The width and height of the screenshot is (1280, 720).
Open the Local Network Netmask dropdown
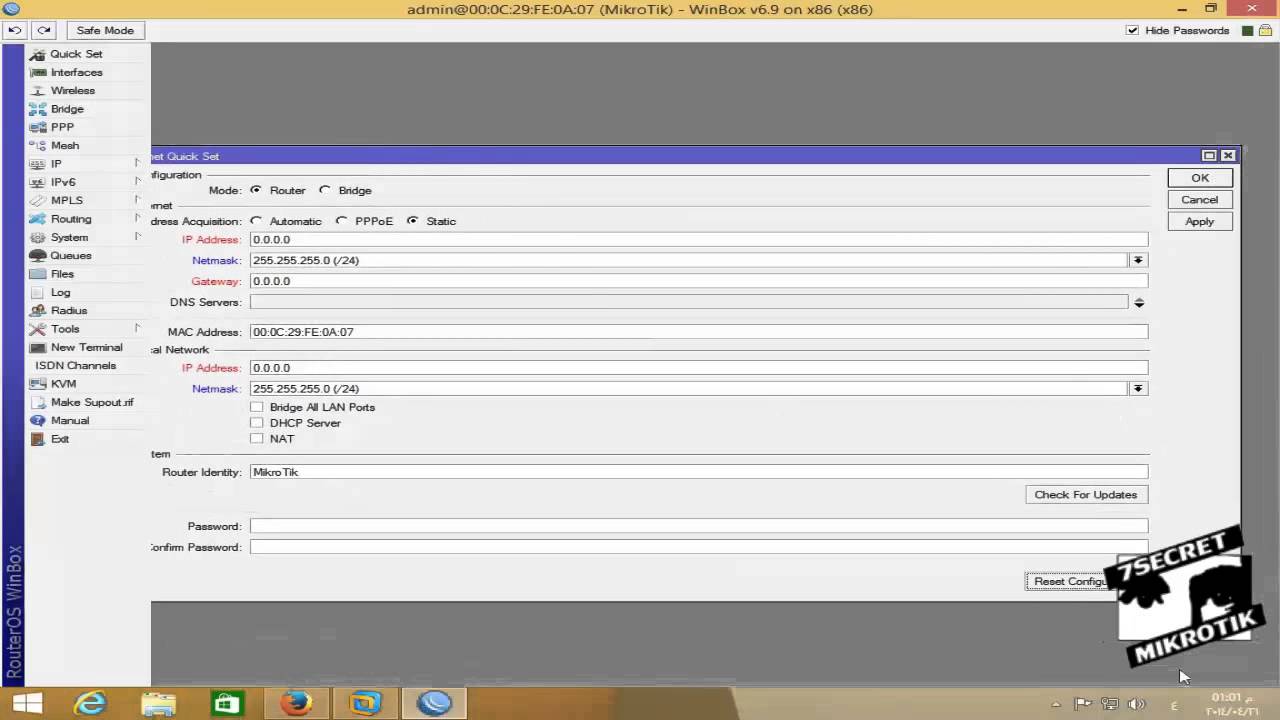1138,389
